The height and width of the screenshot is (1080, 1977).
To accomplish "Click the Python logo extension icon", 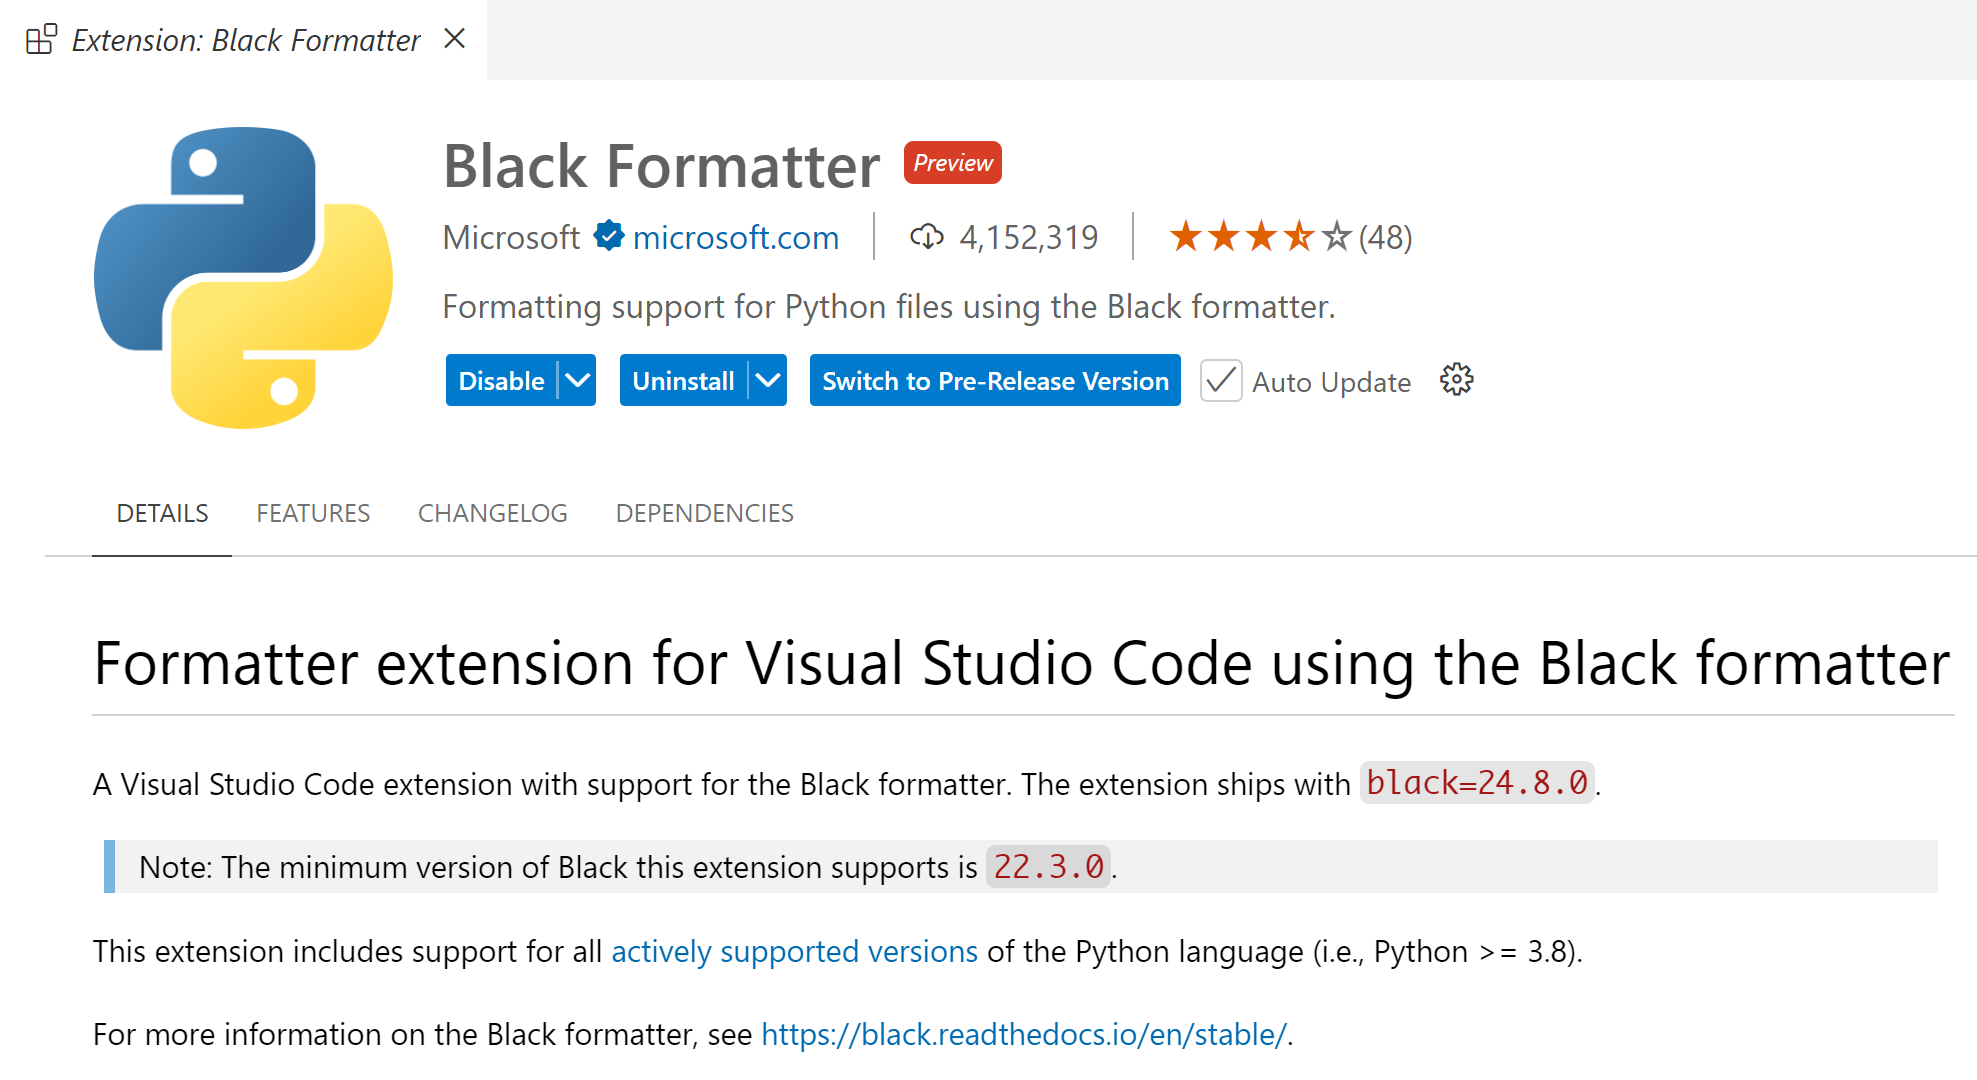I will [243, 278].
